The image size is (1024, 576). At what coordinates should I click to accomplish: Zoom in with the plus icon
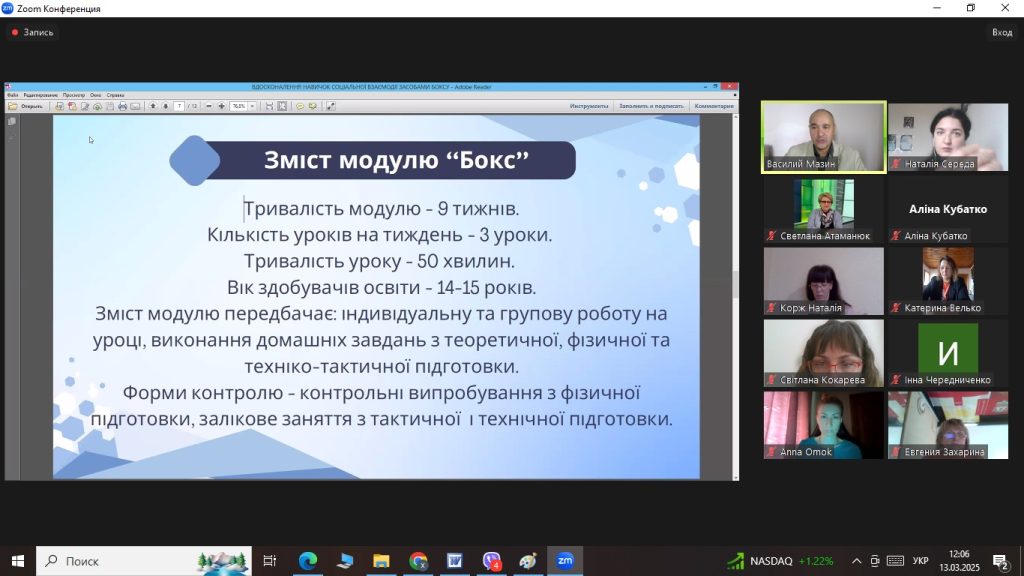221,106
